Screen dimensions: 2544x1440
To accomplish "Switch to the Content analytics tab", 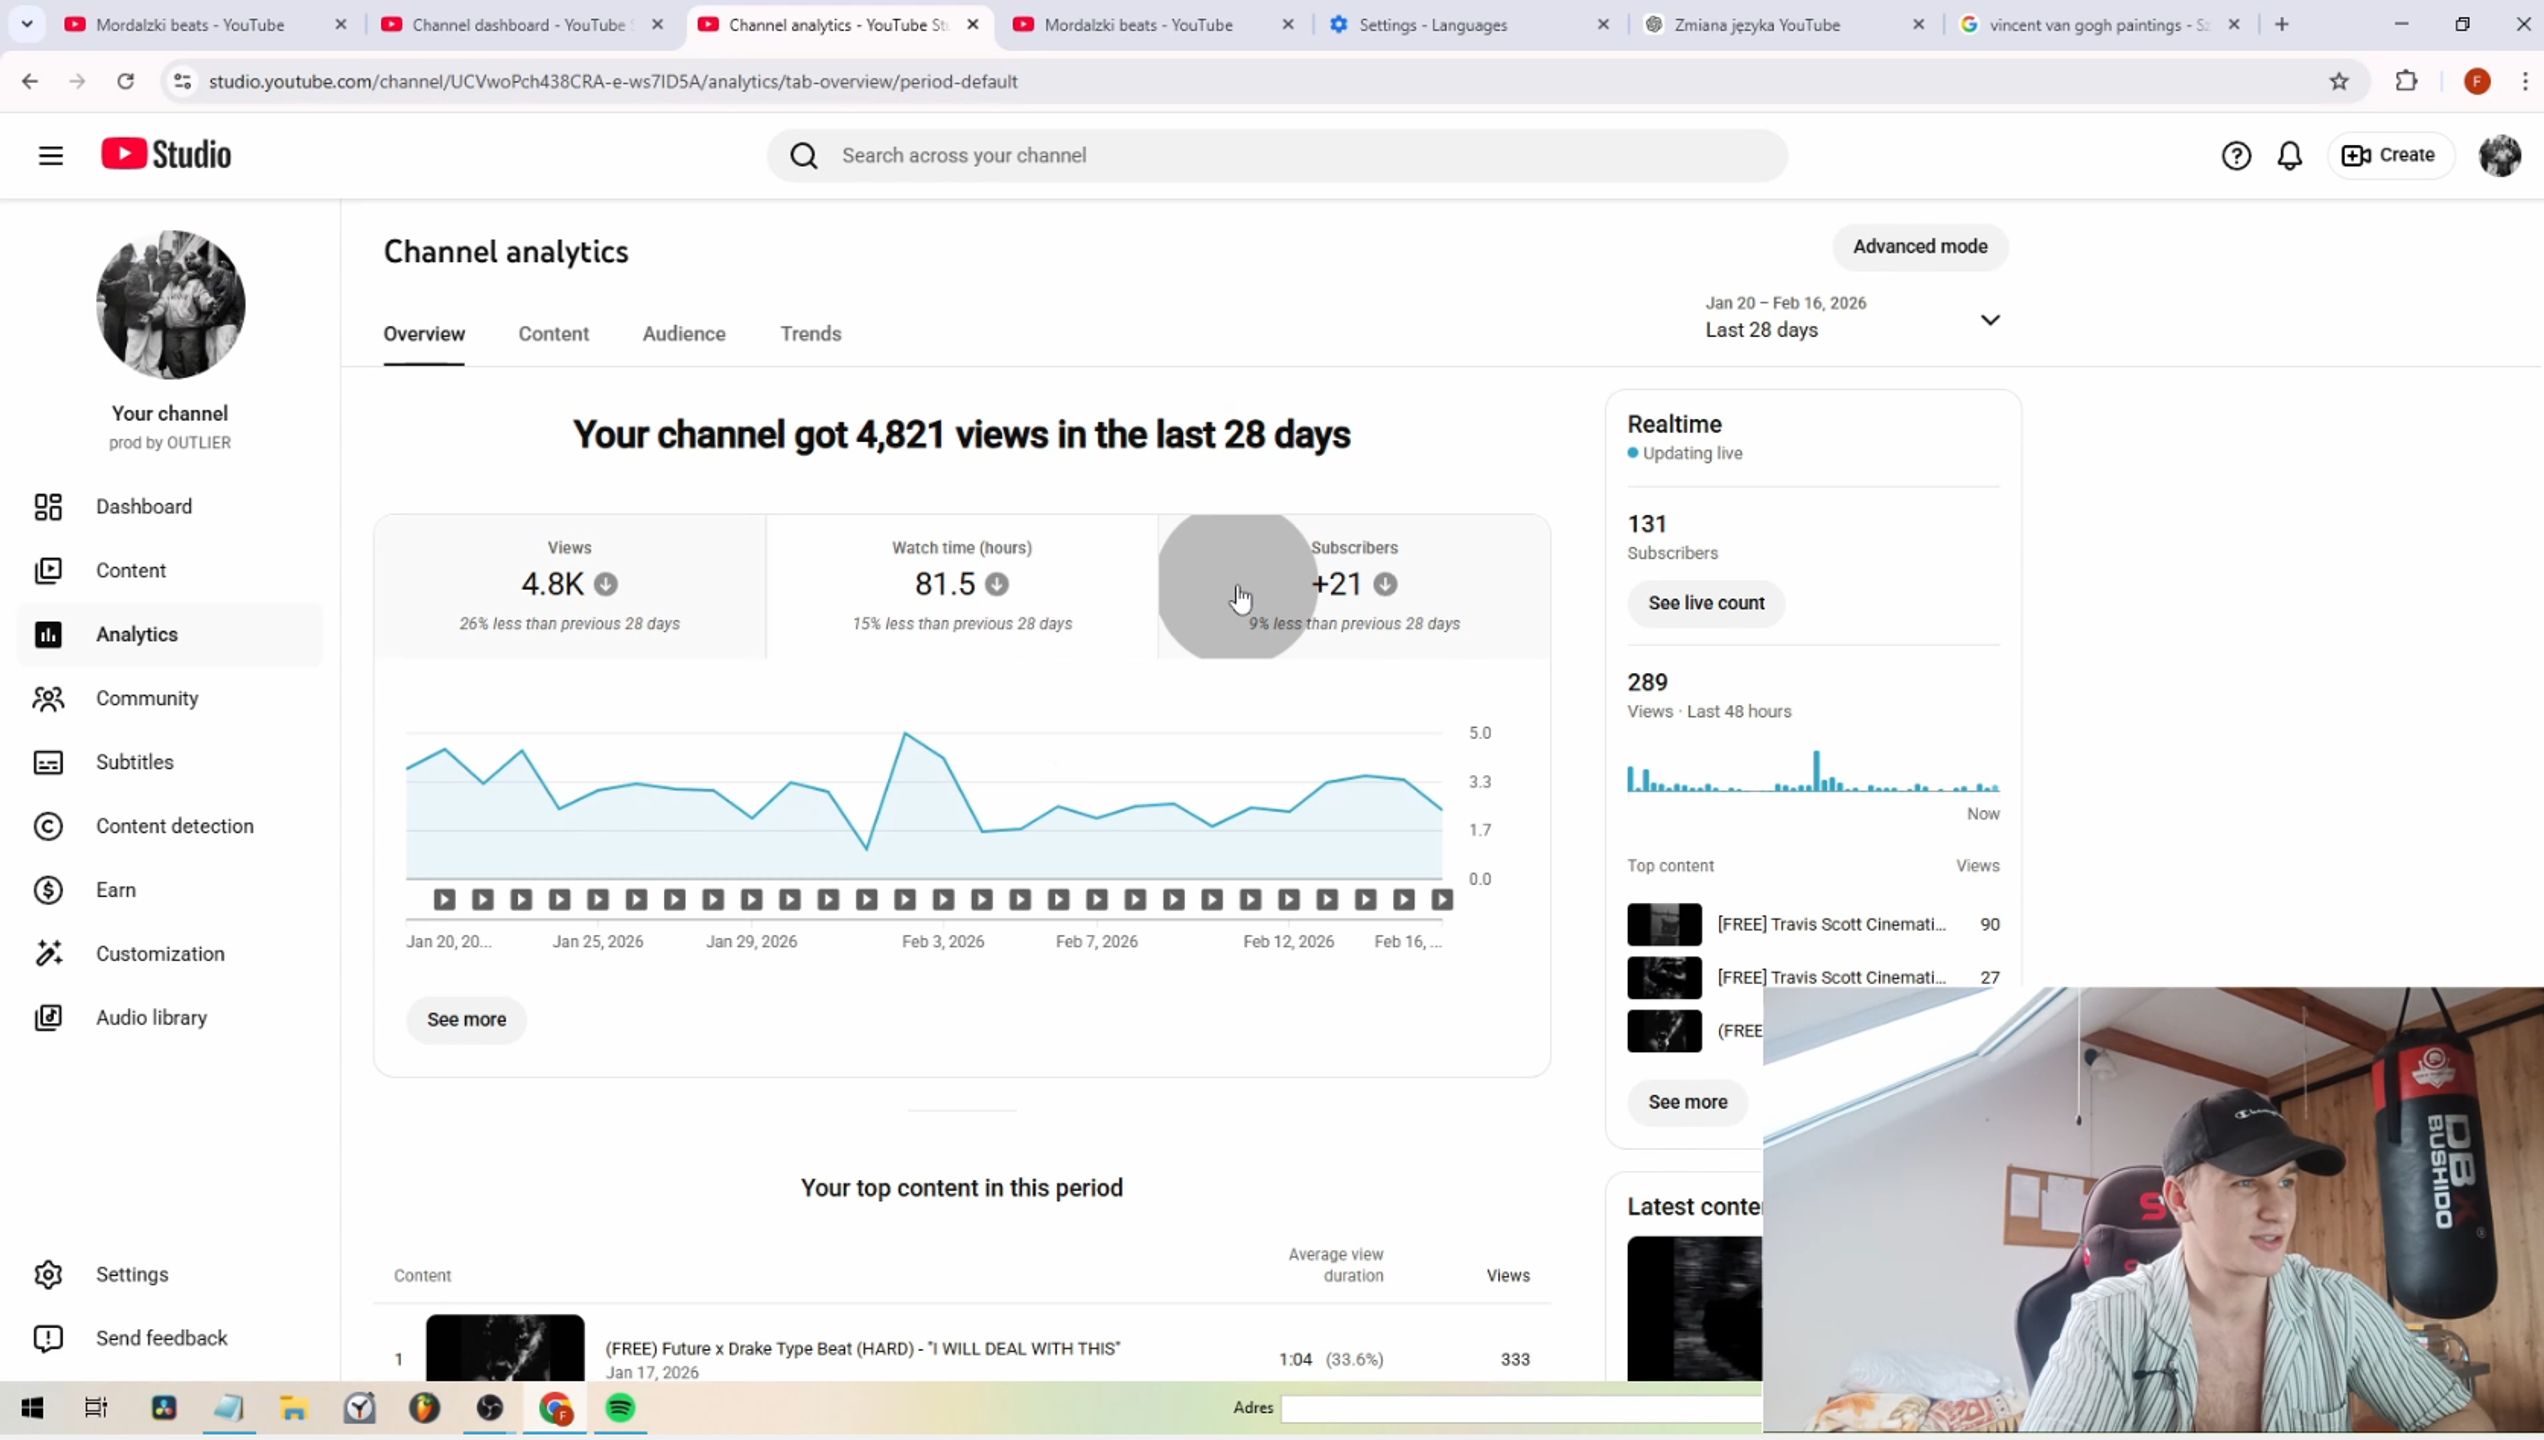I will [553, 334].
